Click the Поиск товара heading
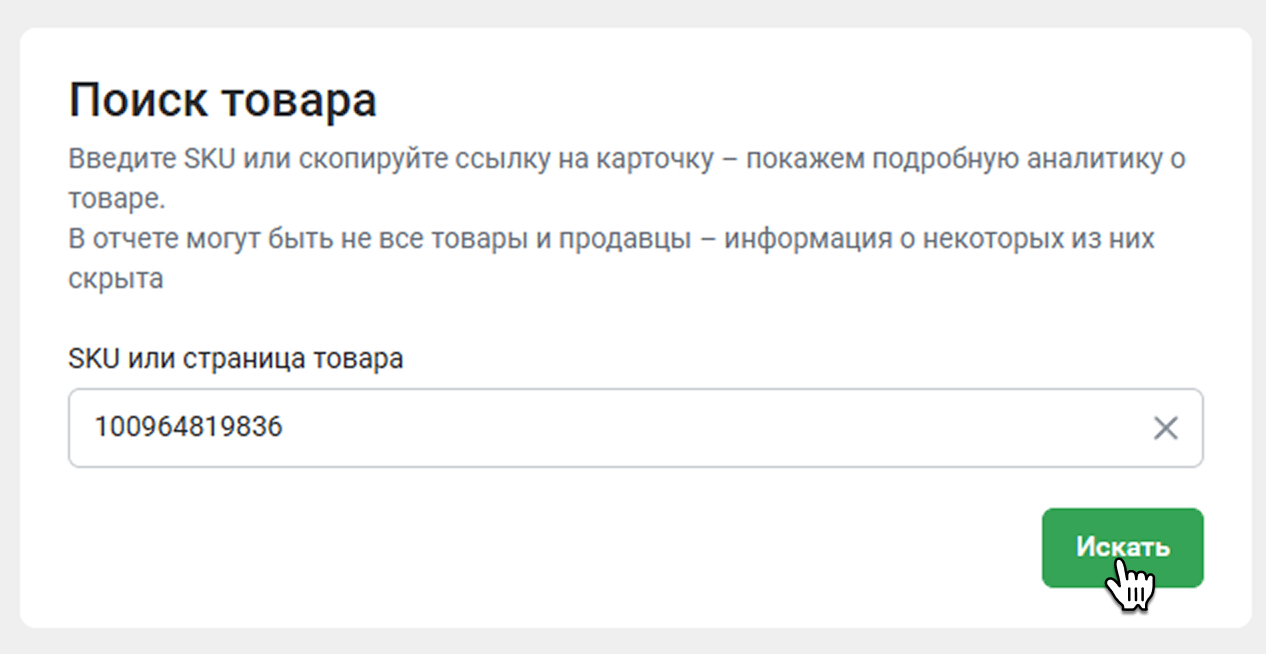 coord(222,101)
